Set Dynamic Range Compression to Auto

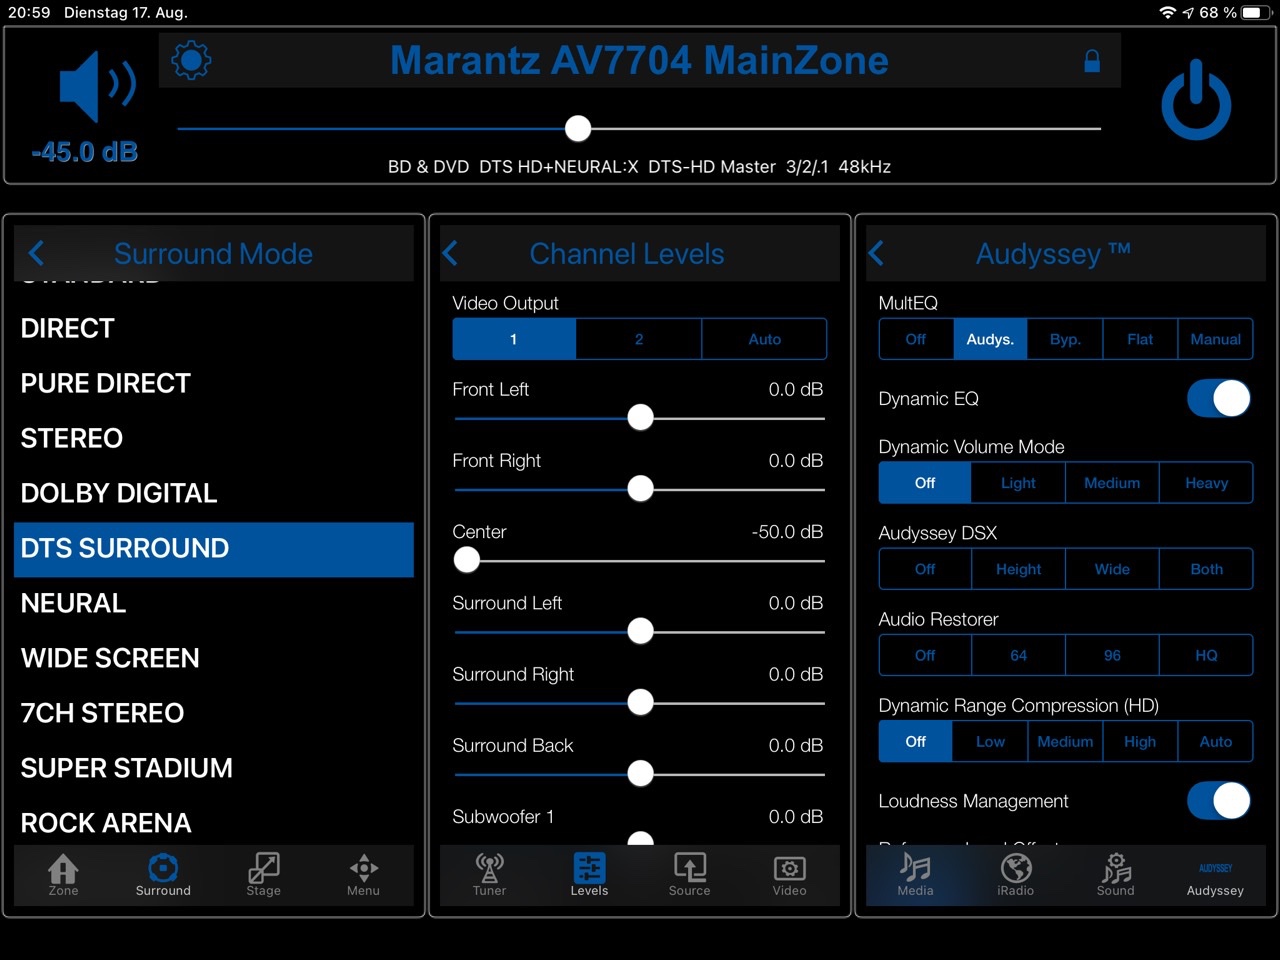(1215, 741)
